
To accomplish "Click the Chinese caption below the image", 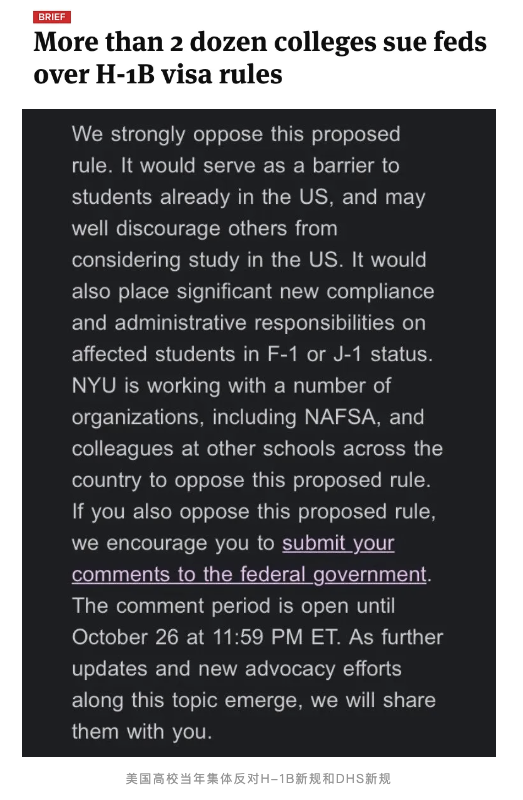I will (258, 779).
